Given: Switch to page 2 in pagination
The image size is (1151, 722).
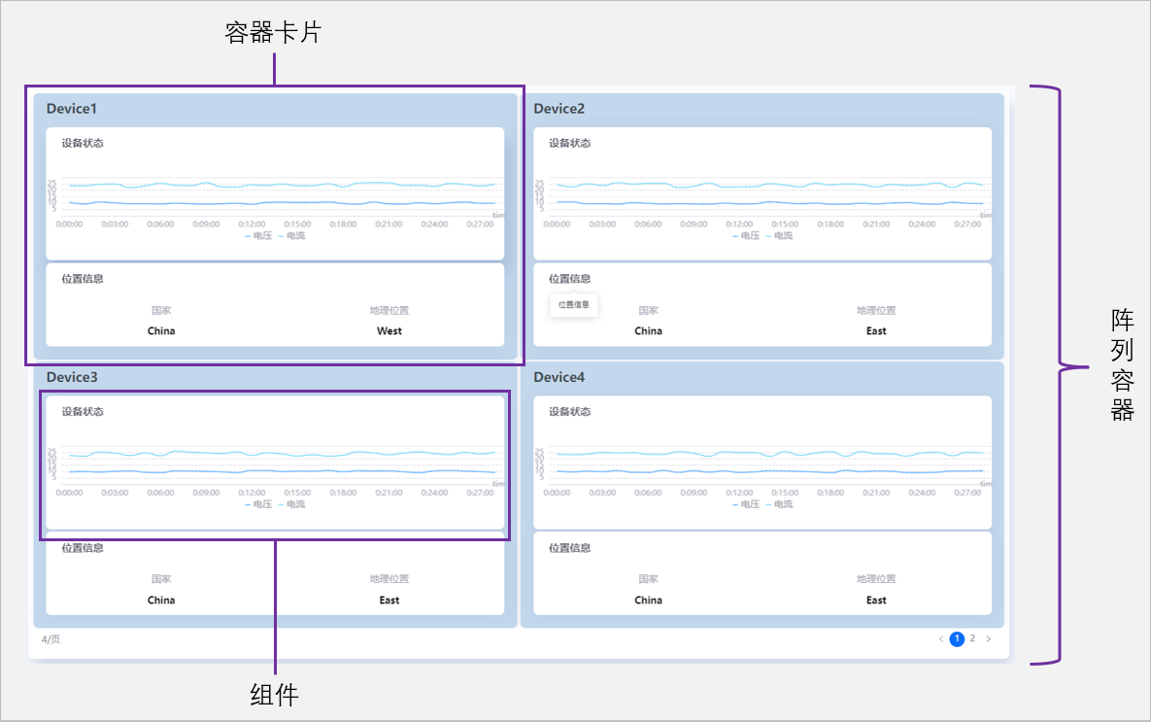Looking at the screenshot, I should tap(972, 638).
